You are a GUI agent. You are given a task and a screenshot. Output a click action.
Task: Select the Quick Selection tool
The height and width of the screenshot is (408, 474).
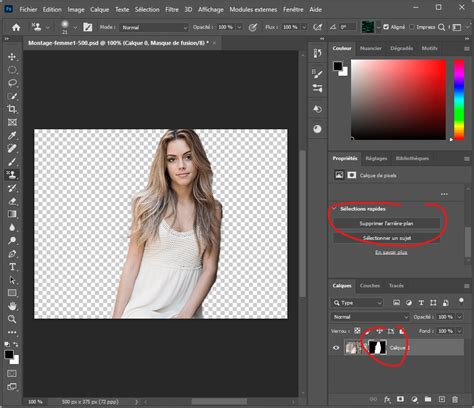coord(12,96)
